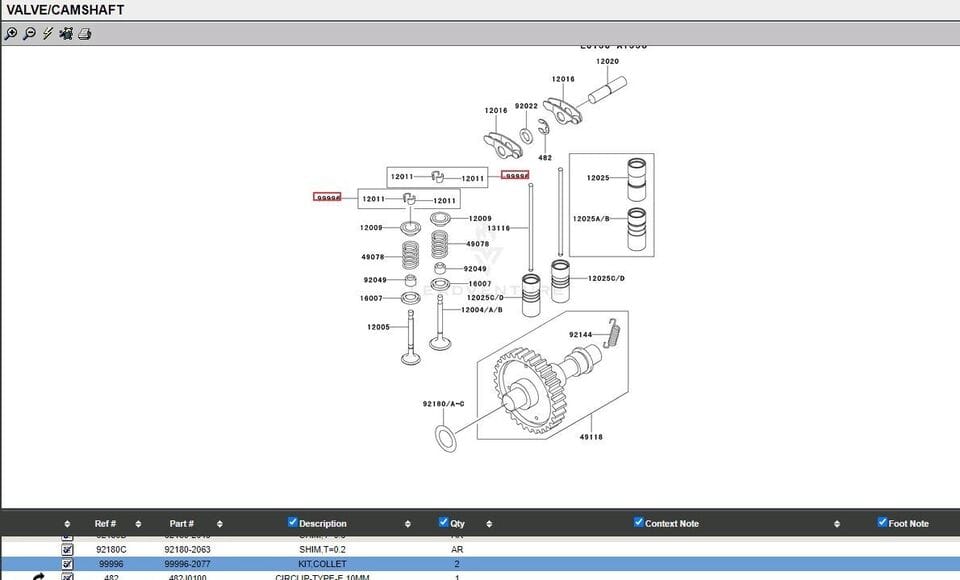Click the left red 99996 callout
The width and height of the screenshot is (960, 580).
[x=327, y=198]
